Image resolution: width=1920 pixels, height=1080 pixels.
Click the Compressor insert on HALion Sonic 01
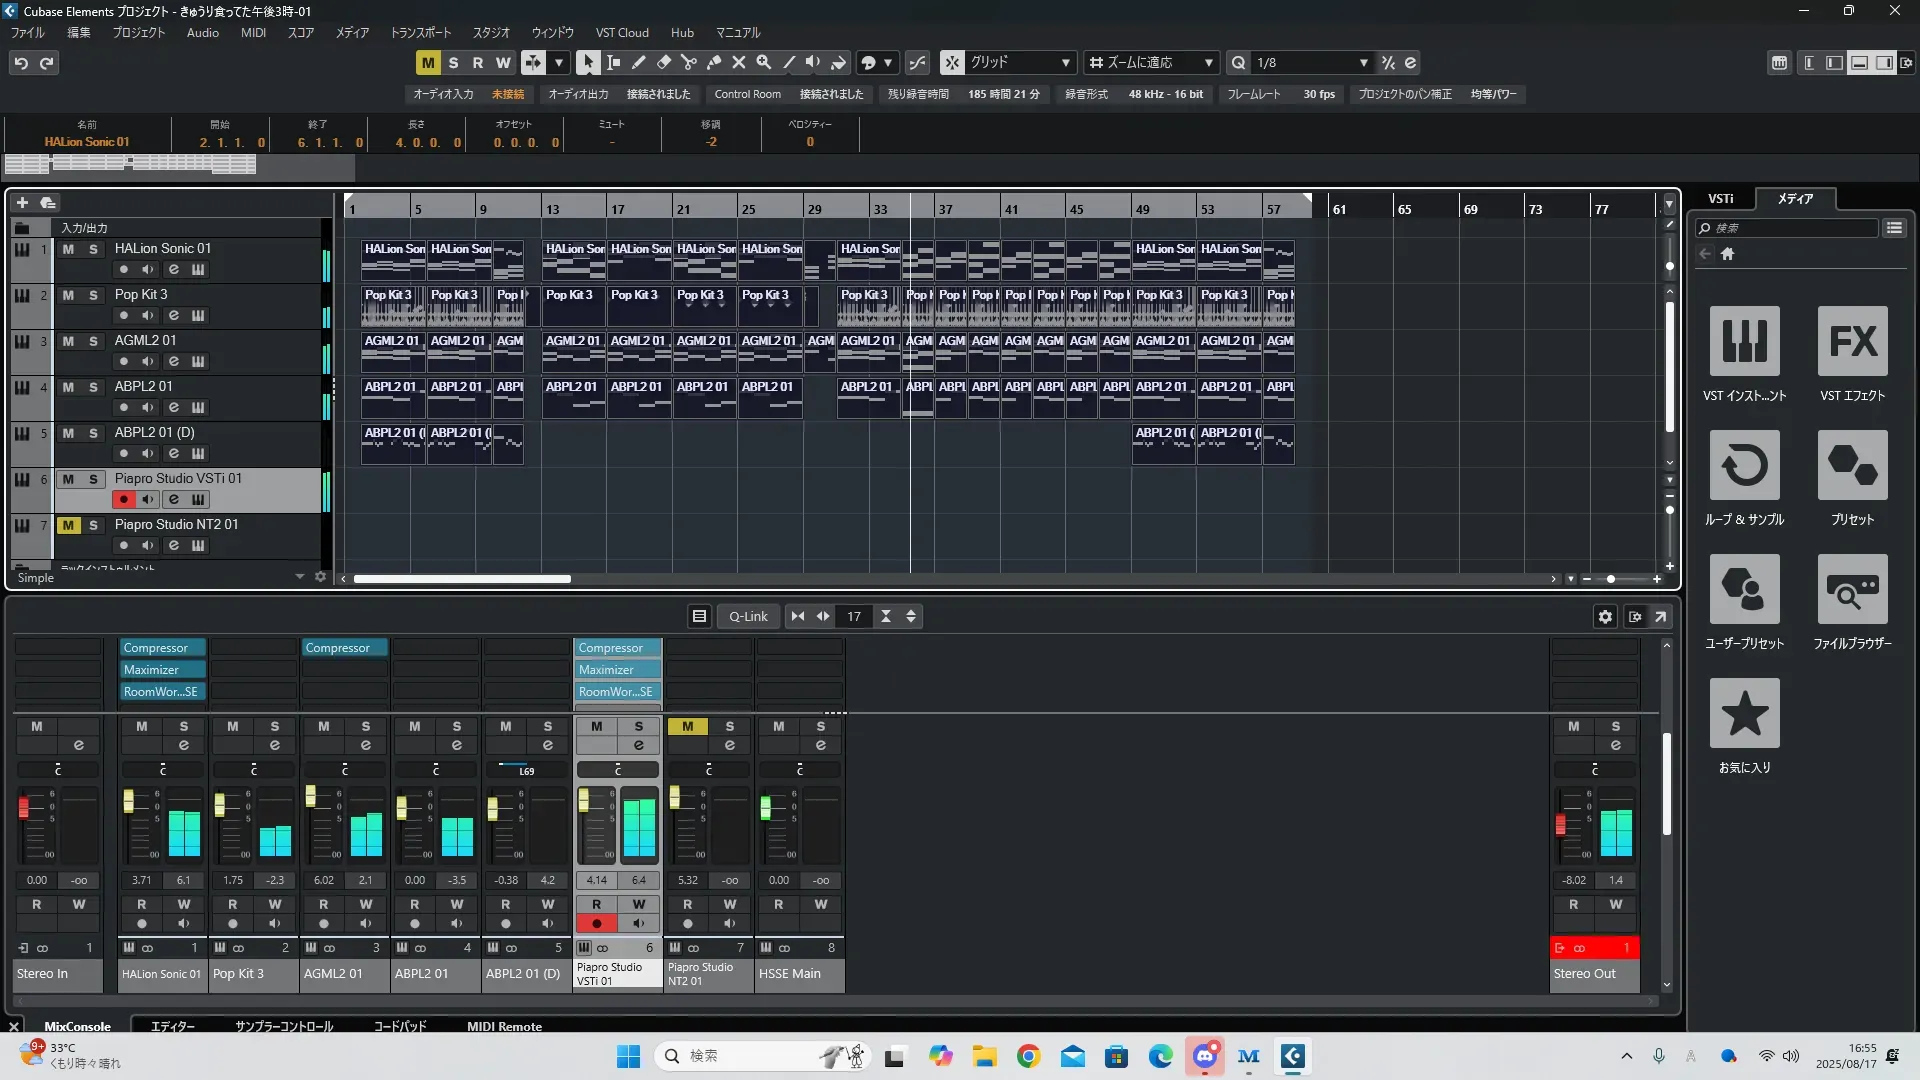(161, 648)
